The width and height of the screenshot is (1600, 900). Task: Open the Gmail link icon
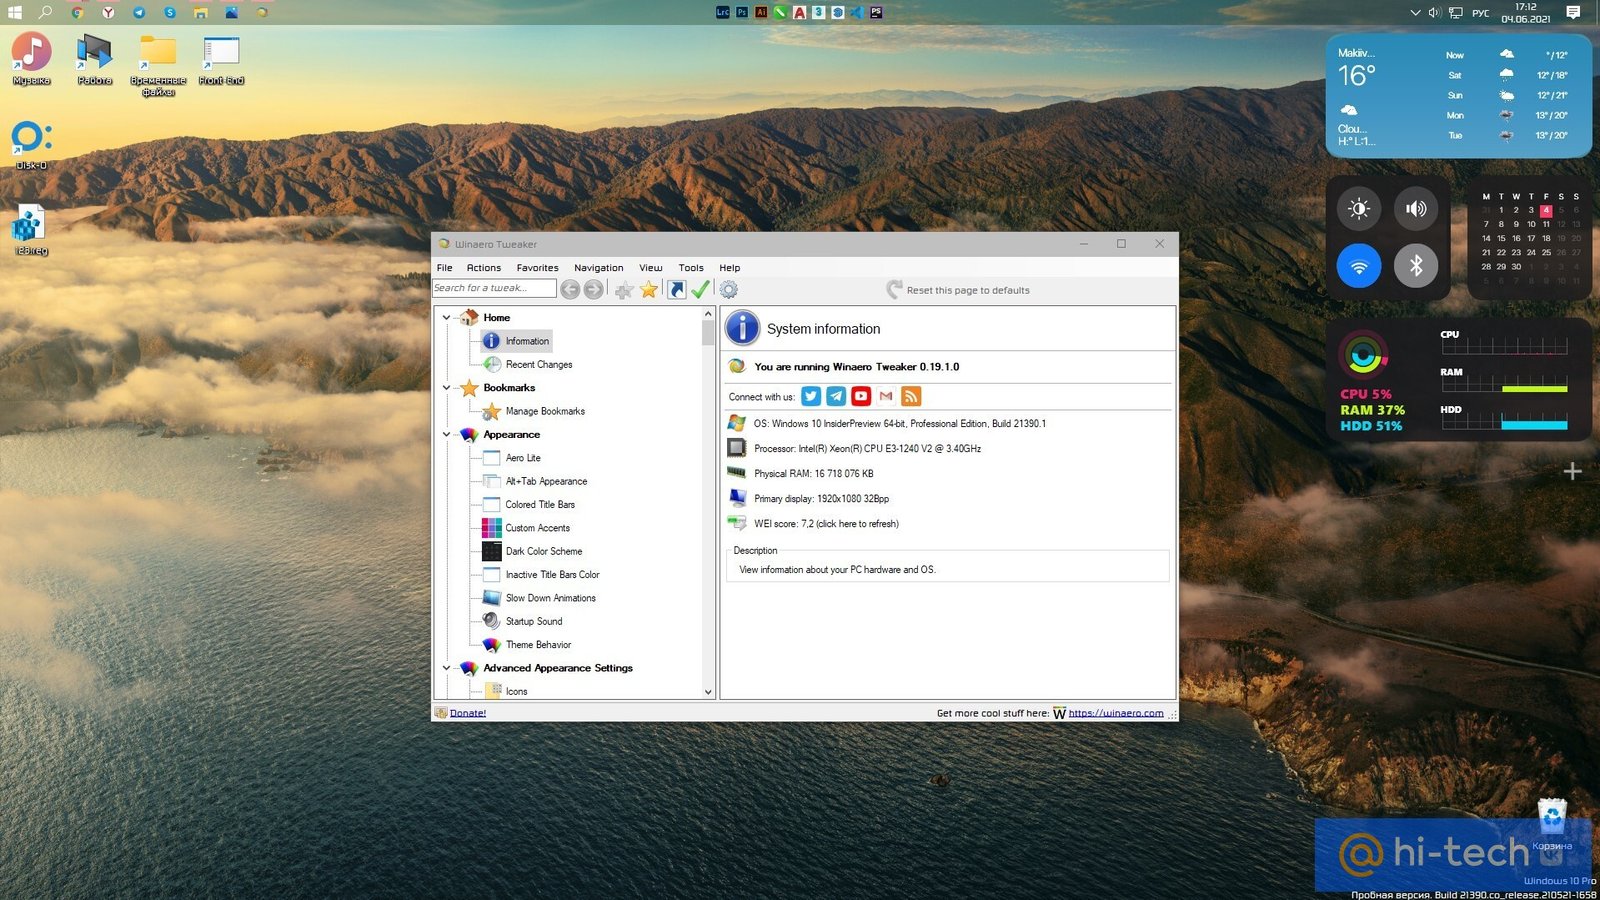(x=886, y=396)
